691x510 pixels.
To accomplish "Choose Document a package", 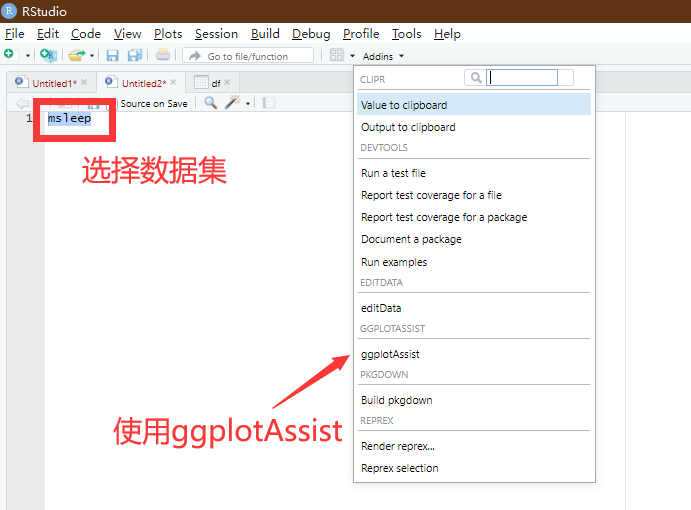I will click(x=474, y=239).
